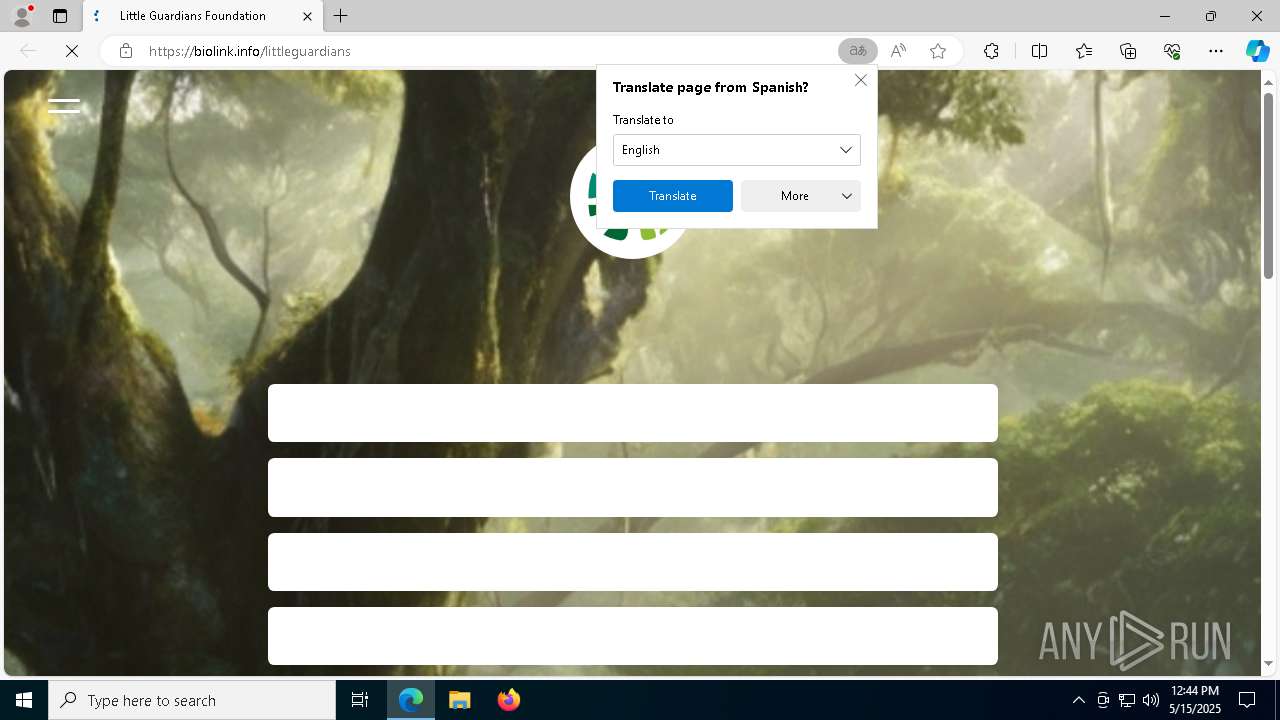Go back to previous page

tap(28, 51)
